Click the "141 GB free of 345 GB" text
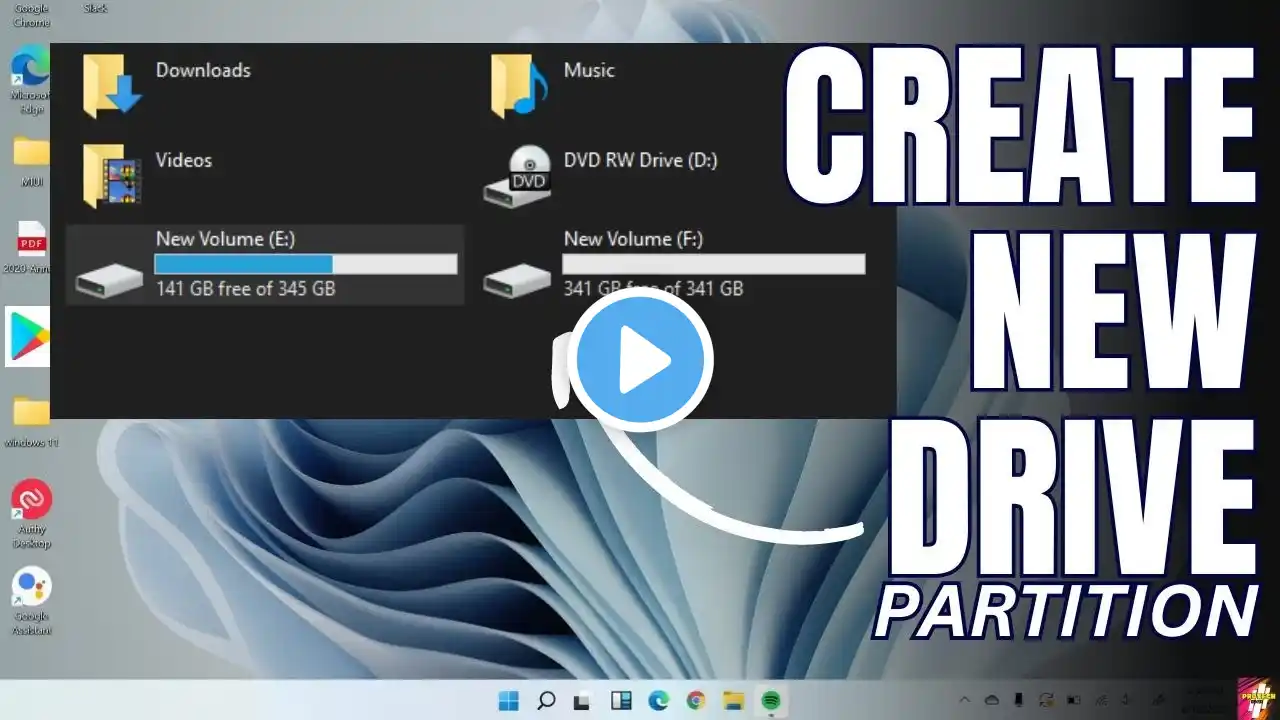Screen dimensions: 1280x720 coord(246,289)
